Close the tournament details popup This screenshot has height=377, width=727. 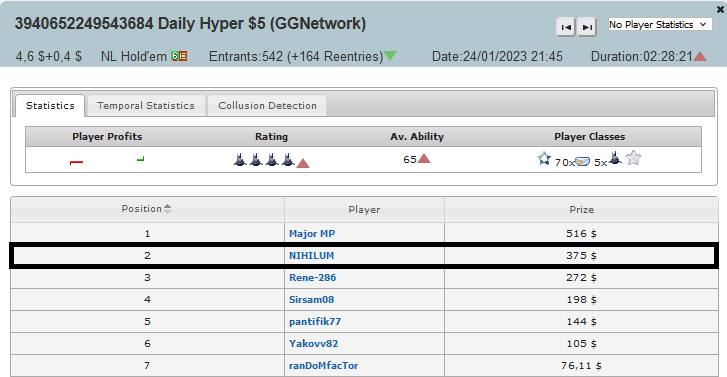(x=721, y=9)
